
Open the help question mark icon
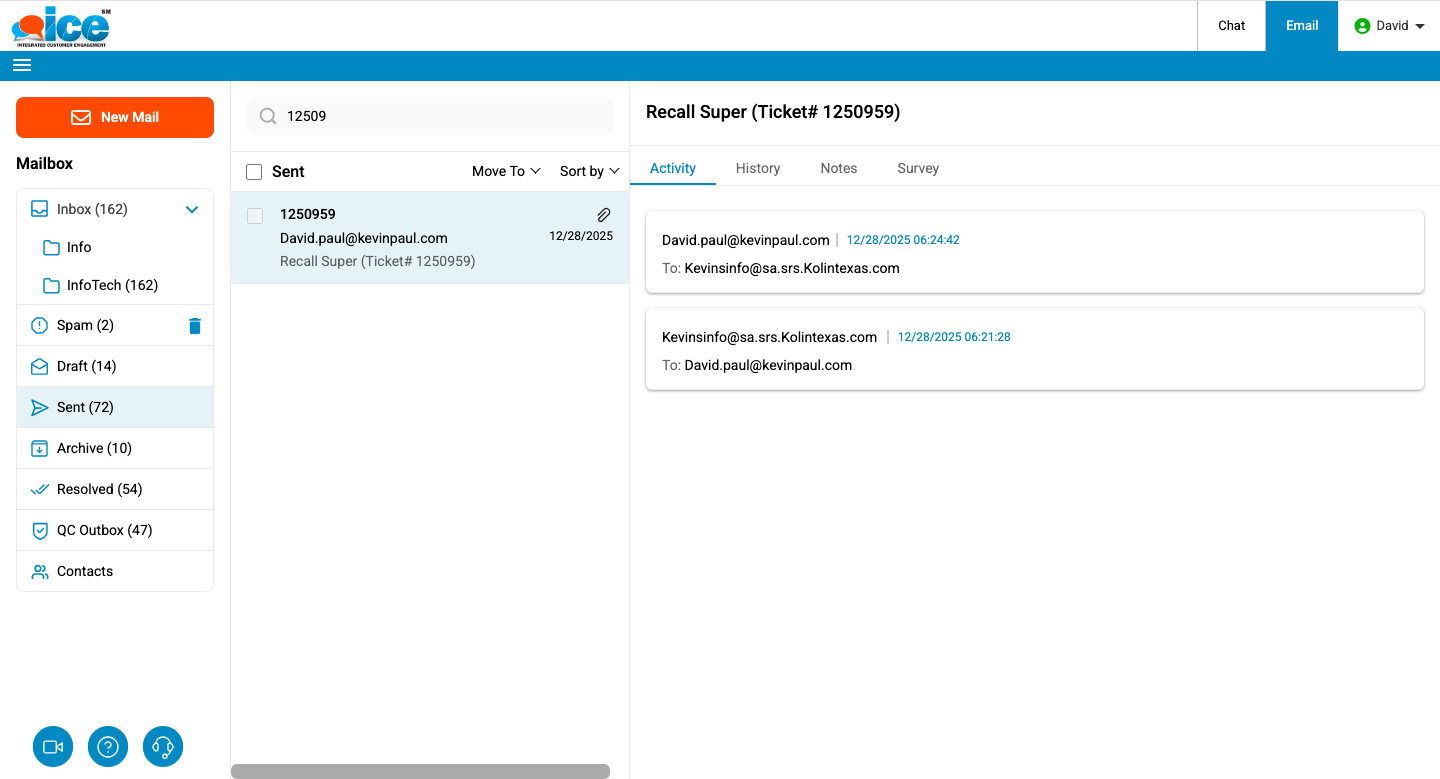(x=108, y=747)
